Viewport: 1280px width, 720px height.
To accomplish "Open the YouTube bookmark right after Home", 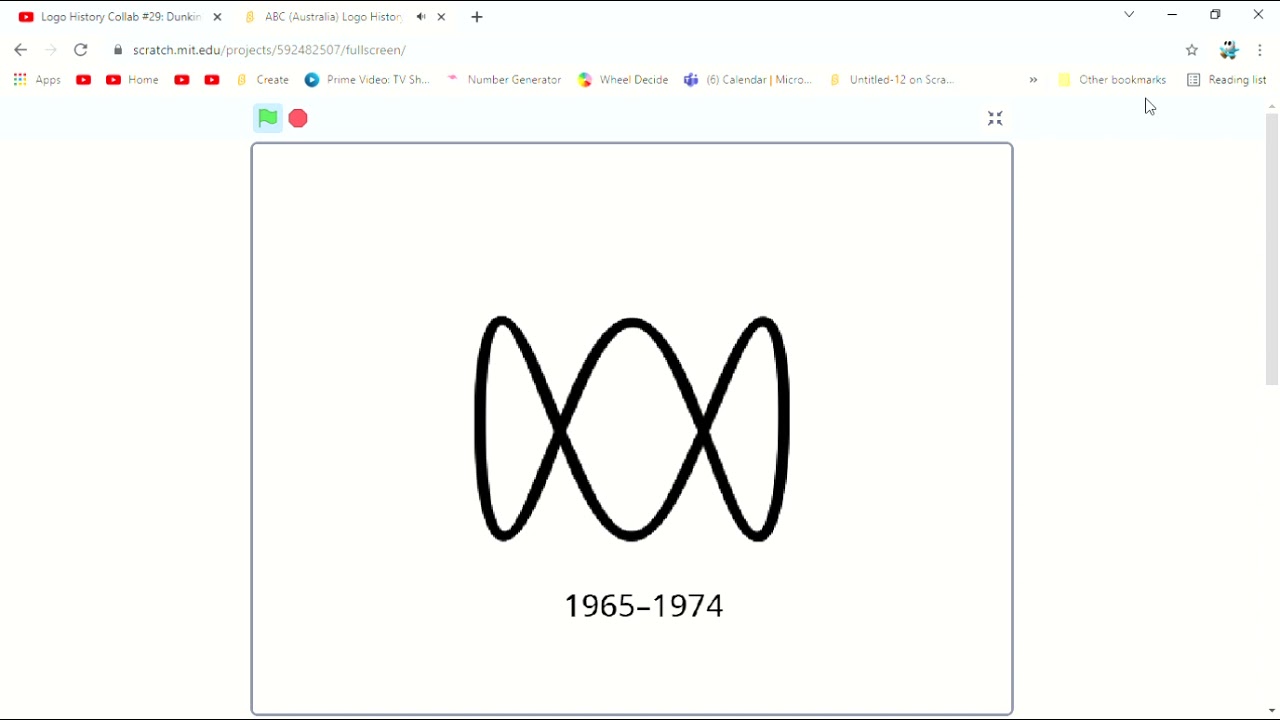I will [x=182, y=80].
